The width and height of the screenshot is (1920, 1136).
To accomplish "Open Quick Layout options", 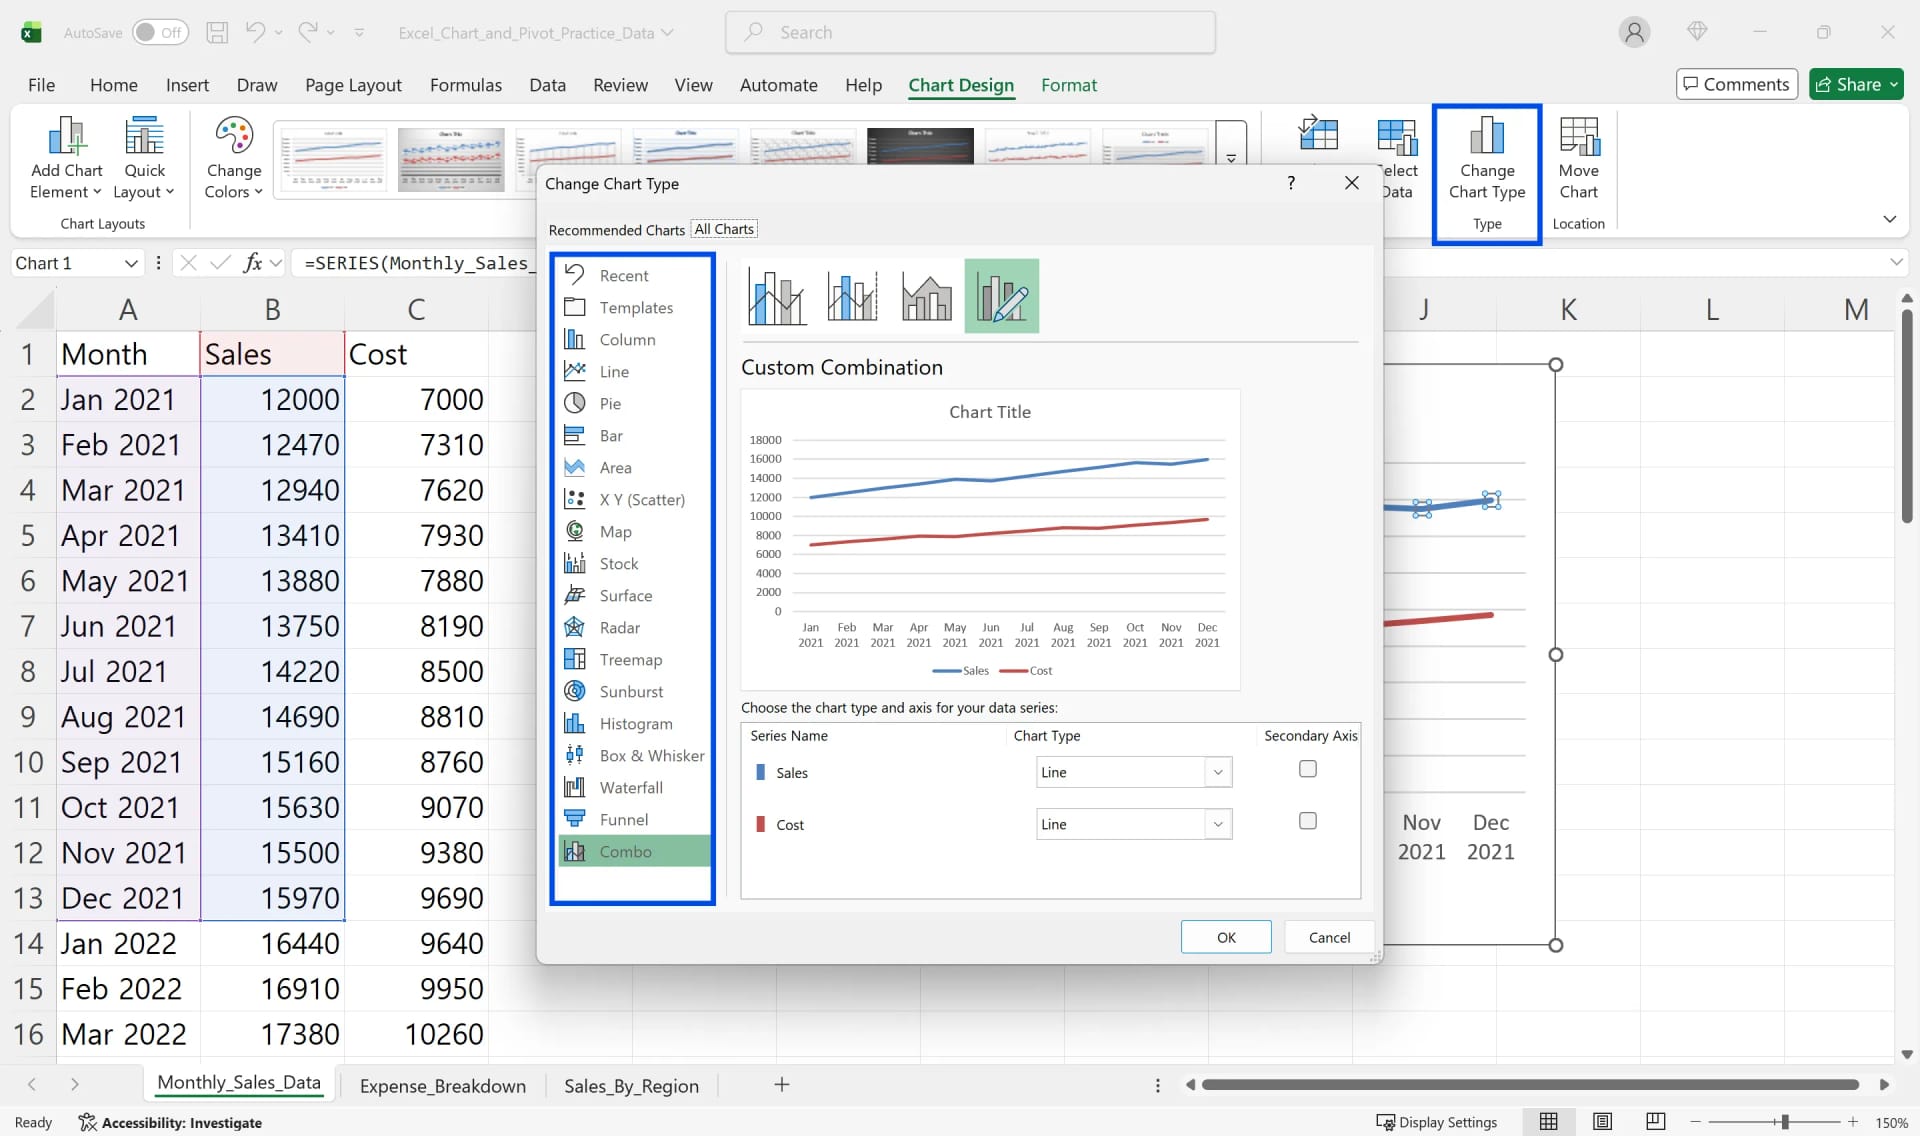I will click(144, 158).
